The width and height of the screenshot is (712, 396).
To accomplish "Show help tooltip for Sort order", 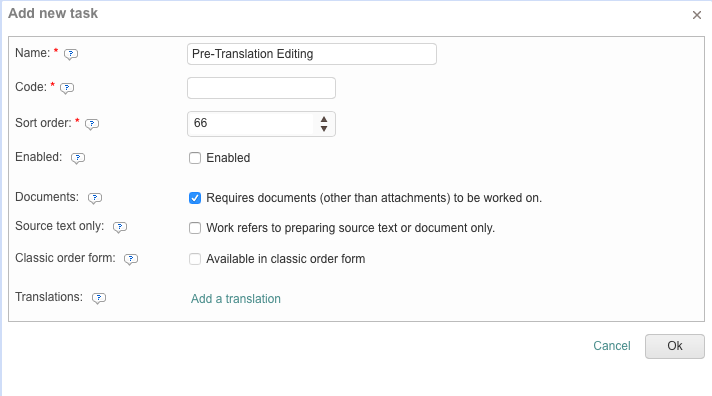I will (x=92, y=124).
